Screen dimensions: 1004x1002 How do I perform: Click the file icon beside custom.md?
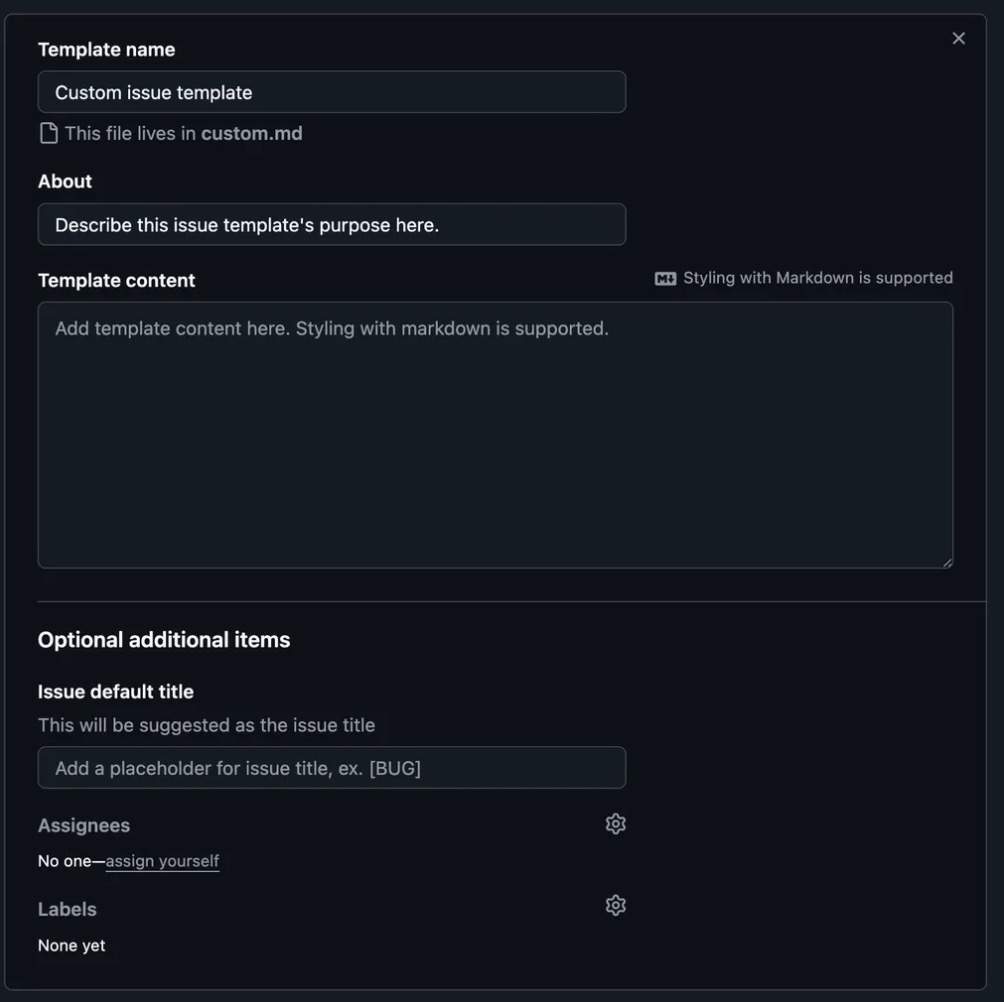(x=48, y=134)
